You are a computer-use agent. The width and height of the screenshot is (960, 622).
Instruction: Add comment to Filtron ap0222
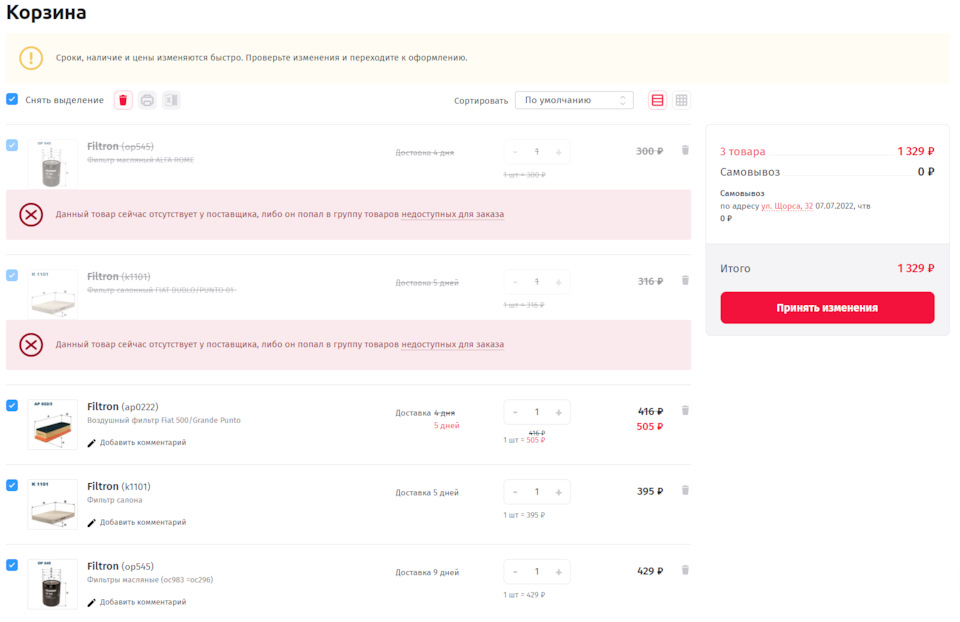coord(143,443)
